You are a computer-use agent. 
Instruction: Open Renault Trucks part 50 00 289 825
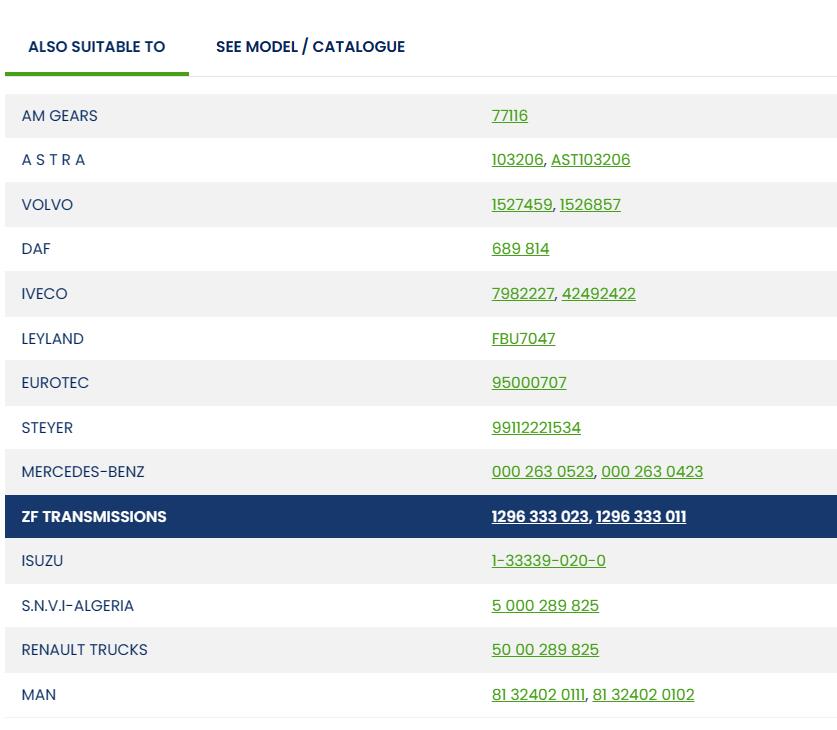click(x=545, y=650)
